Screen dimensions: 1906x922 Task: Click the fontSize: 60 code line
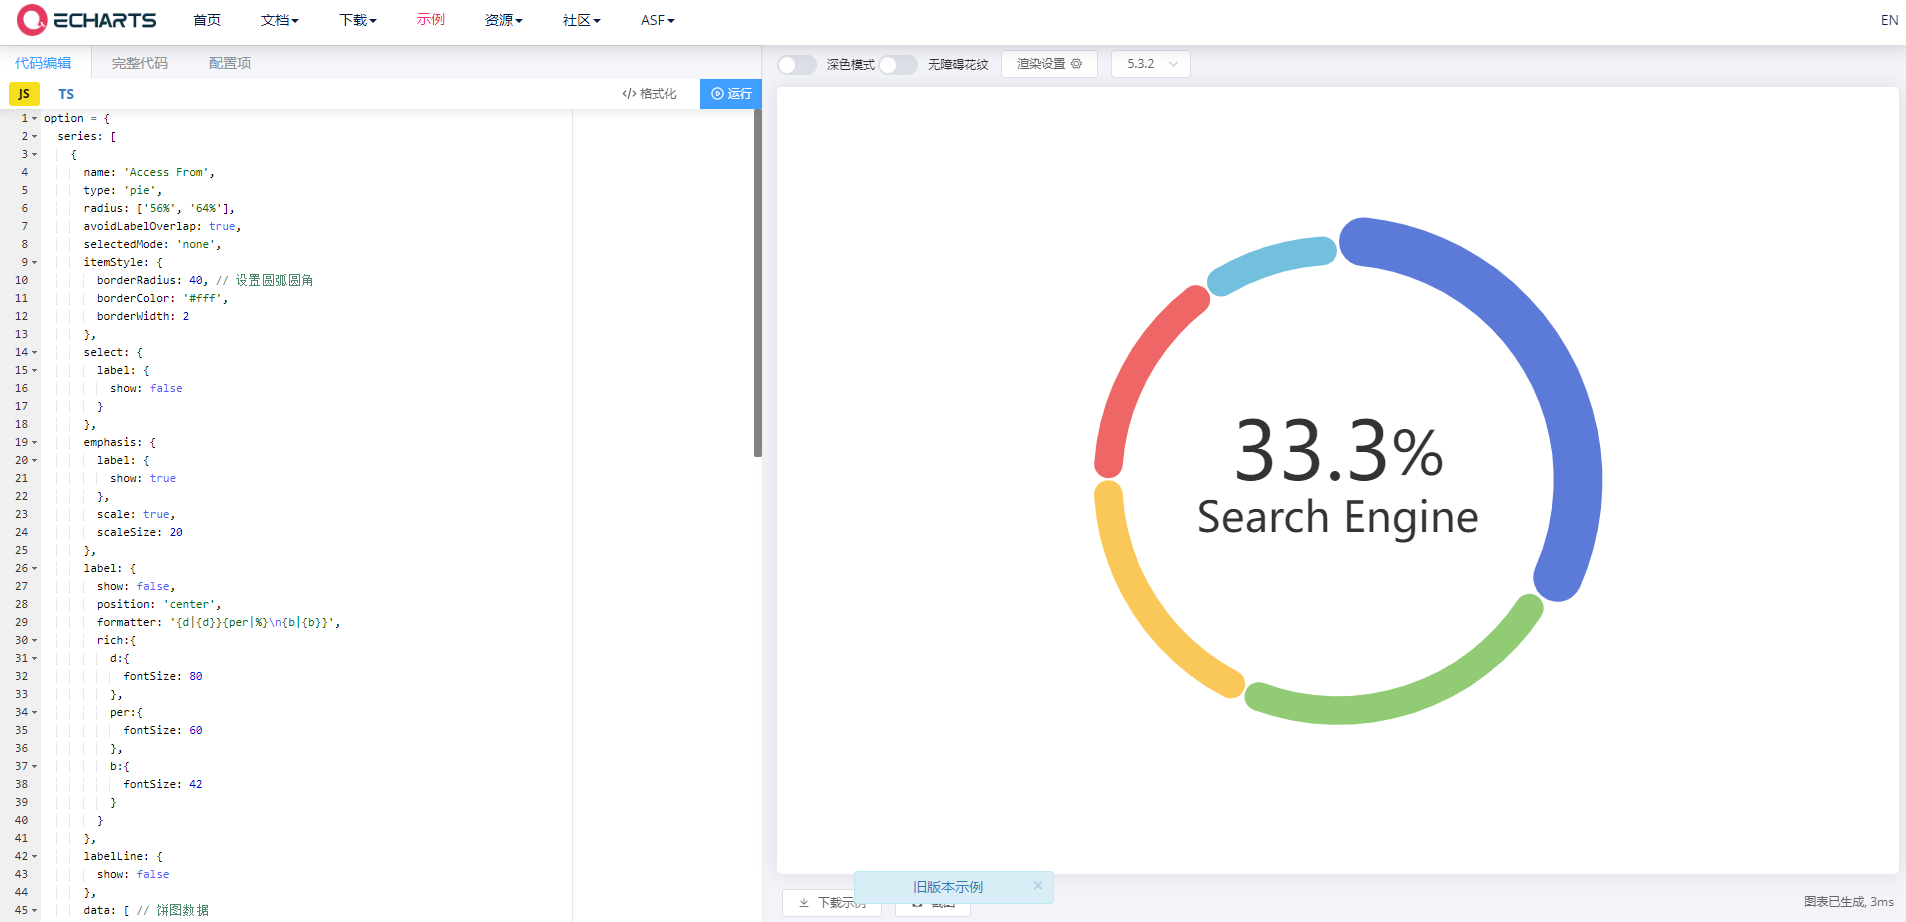click(163, 730)
